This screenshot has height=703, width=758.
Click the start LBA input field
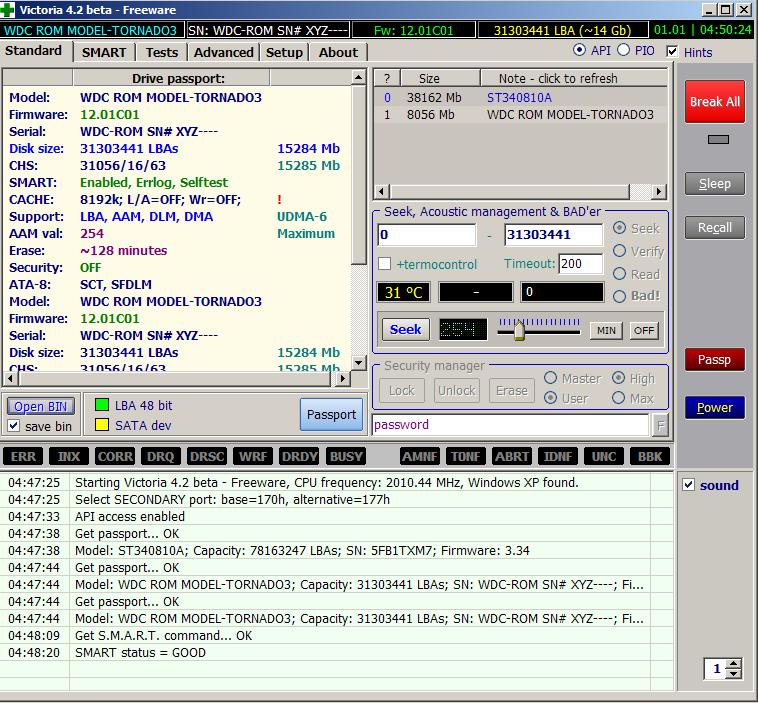(426, 235)
